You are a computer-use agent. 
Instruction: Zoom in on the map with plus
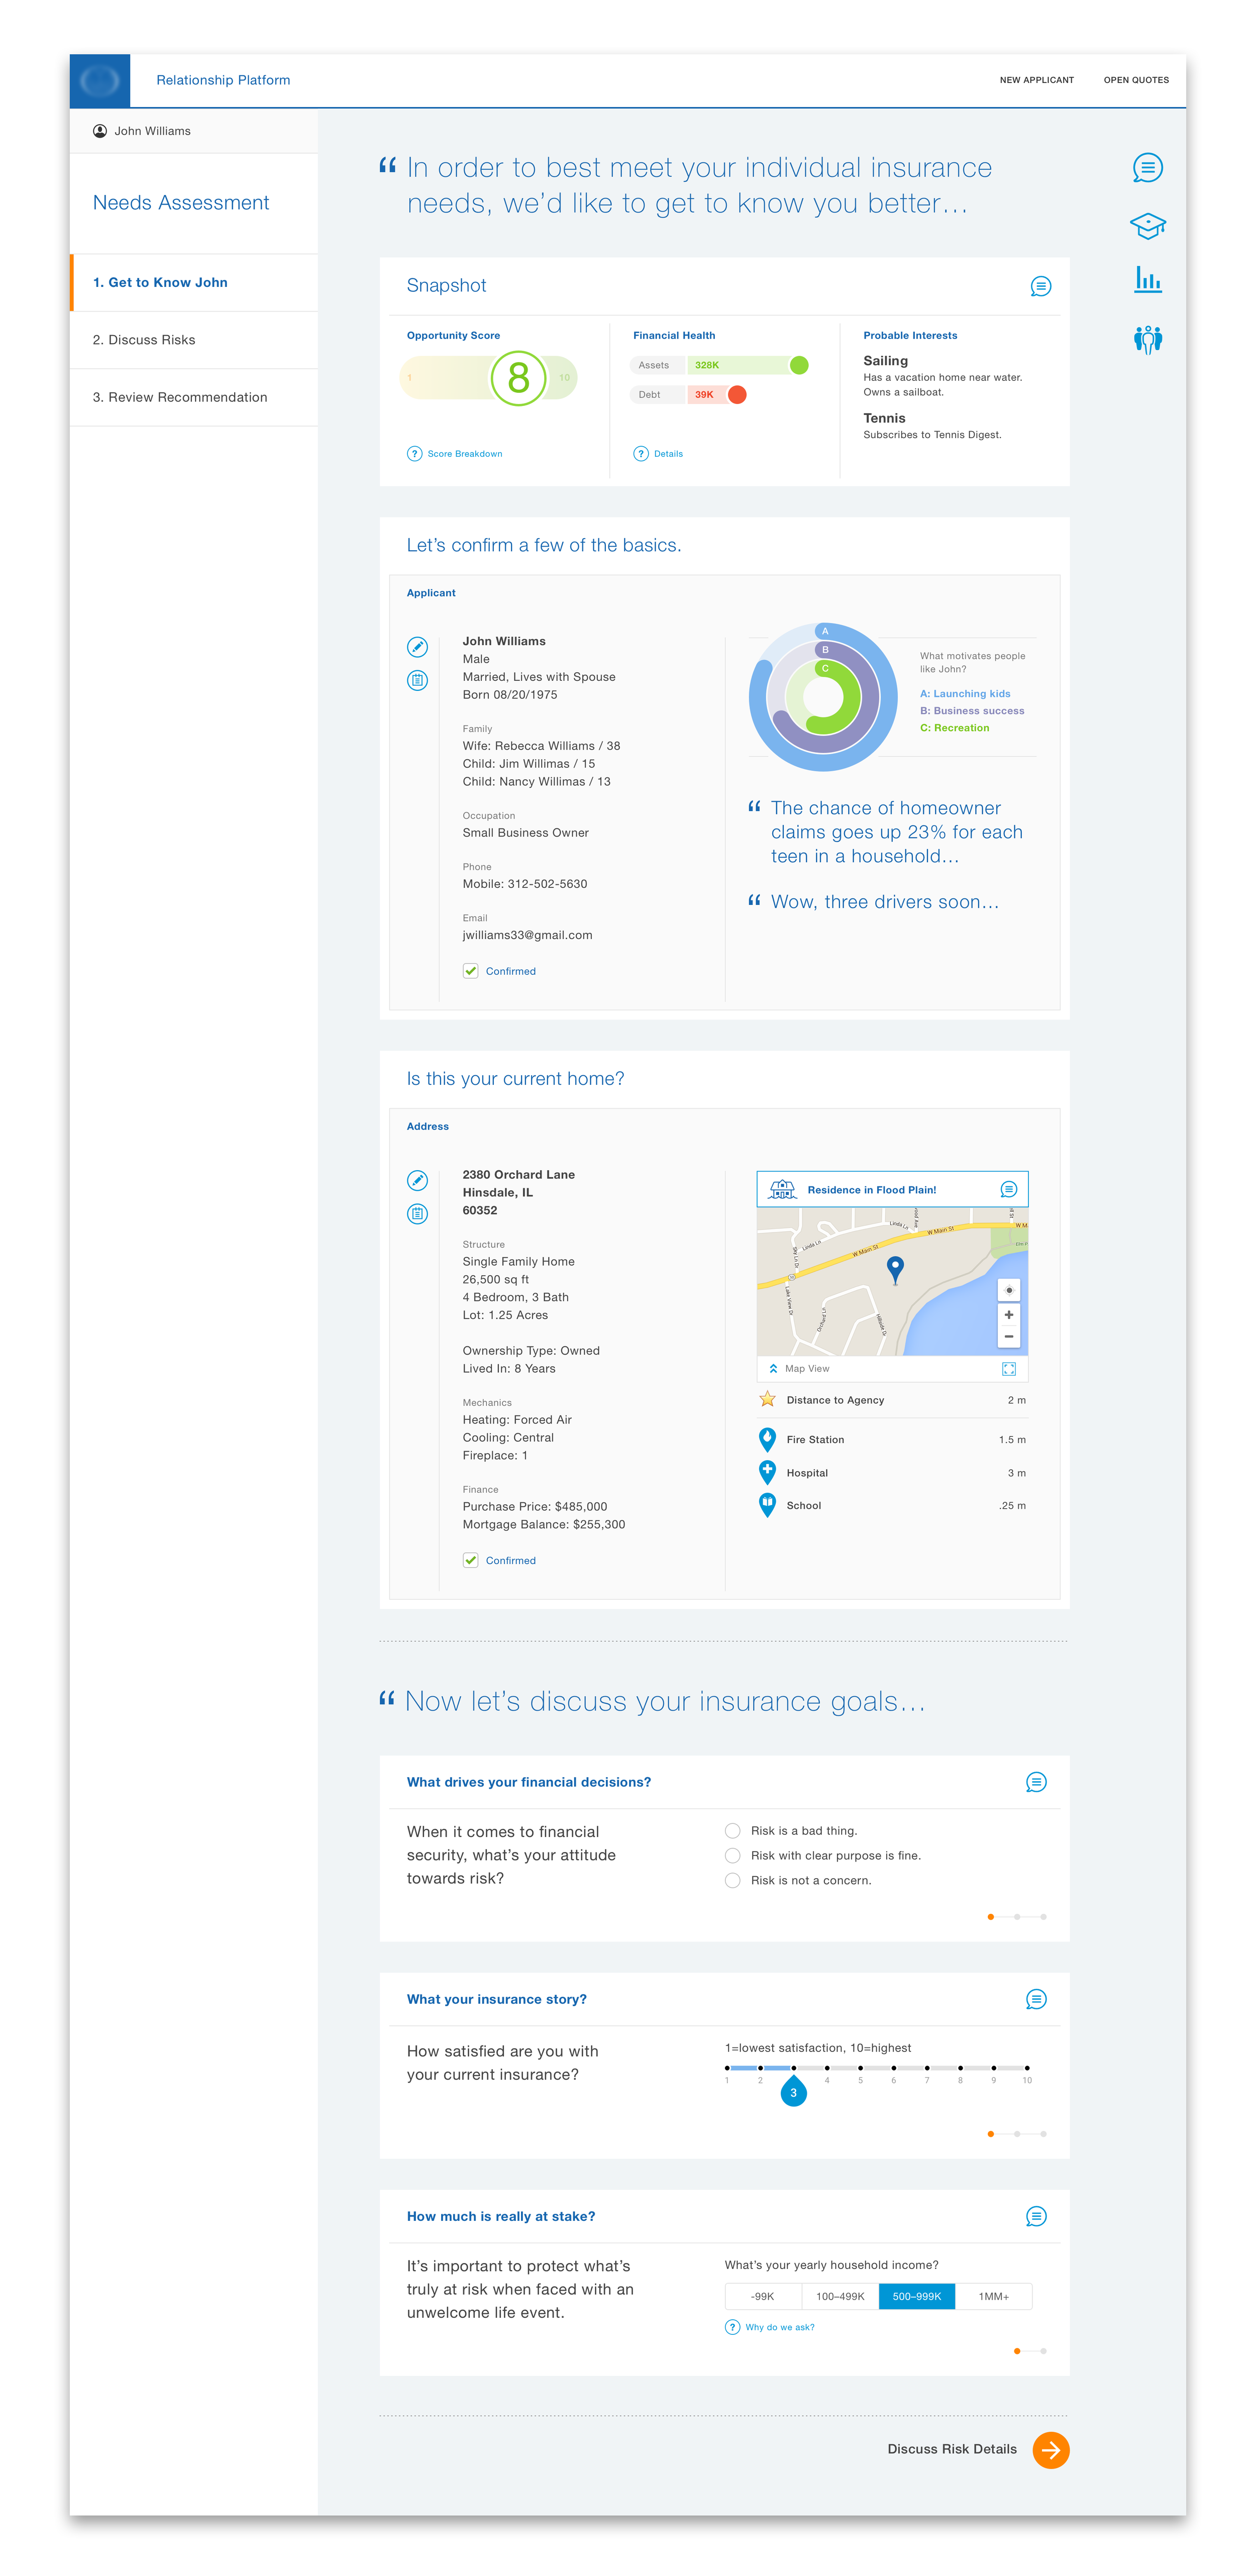[x=1009, y=1315]
